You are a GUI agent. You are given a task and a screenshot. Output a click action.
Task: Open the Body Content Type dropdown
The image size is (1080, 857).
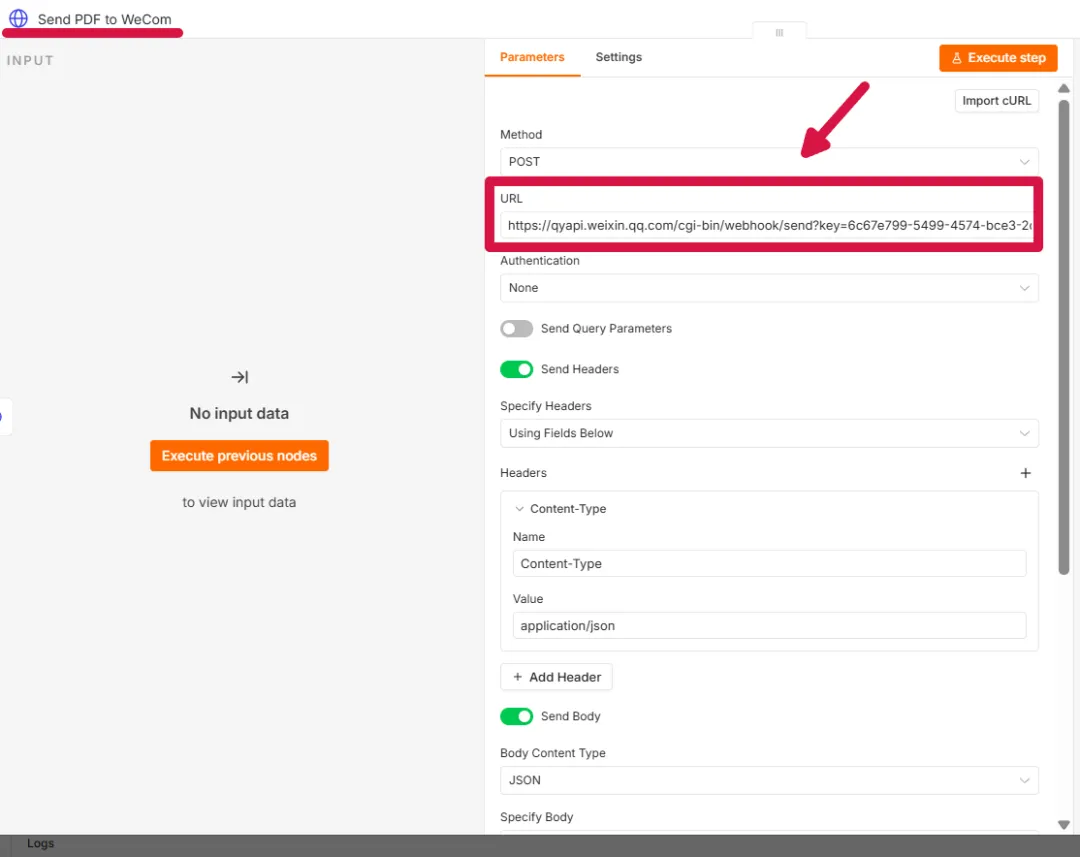point(769,781)
